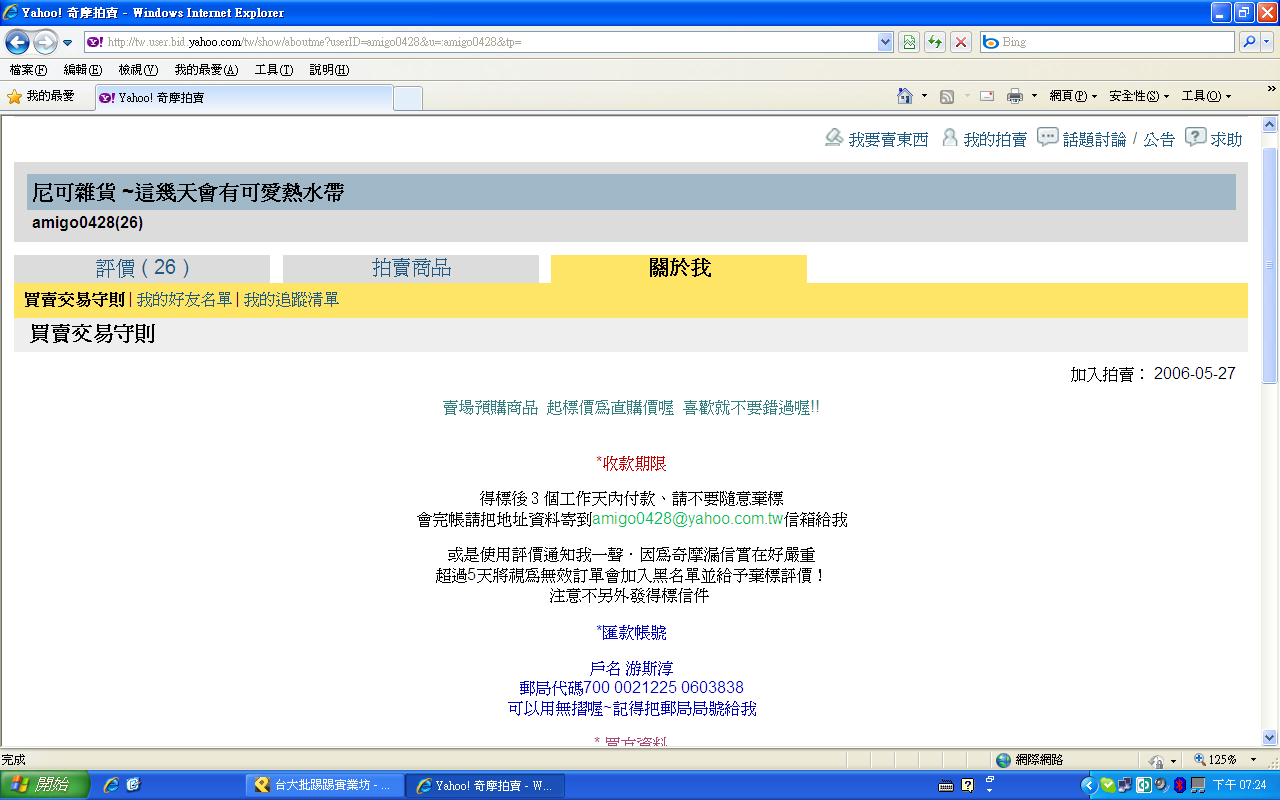The width and height of the screenshot is (1280, 800).
Task: Open the 安全性(S) command bar menu
Action: point(1138,96)
